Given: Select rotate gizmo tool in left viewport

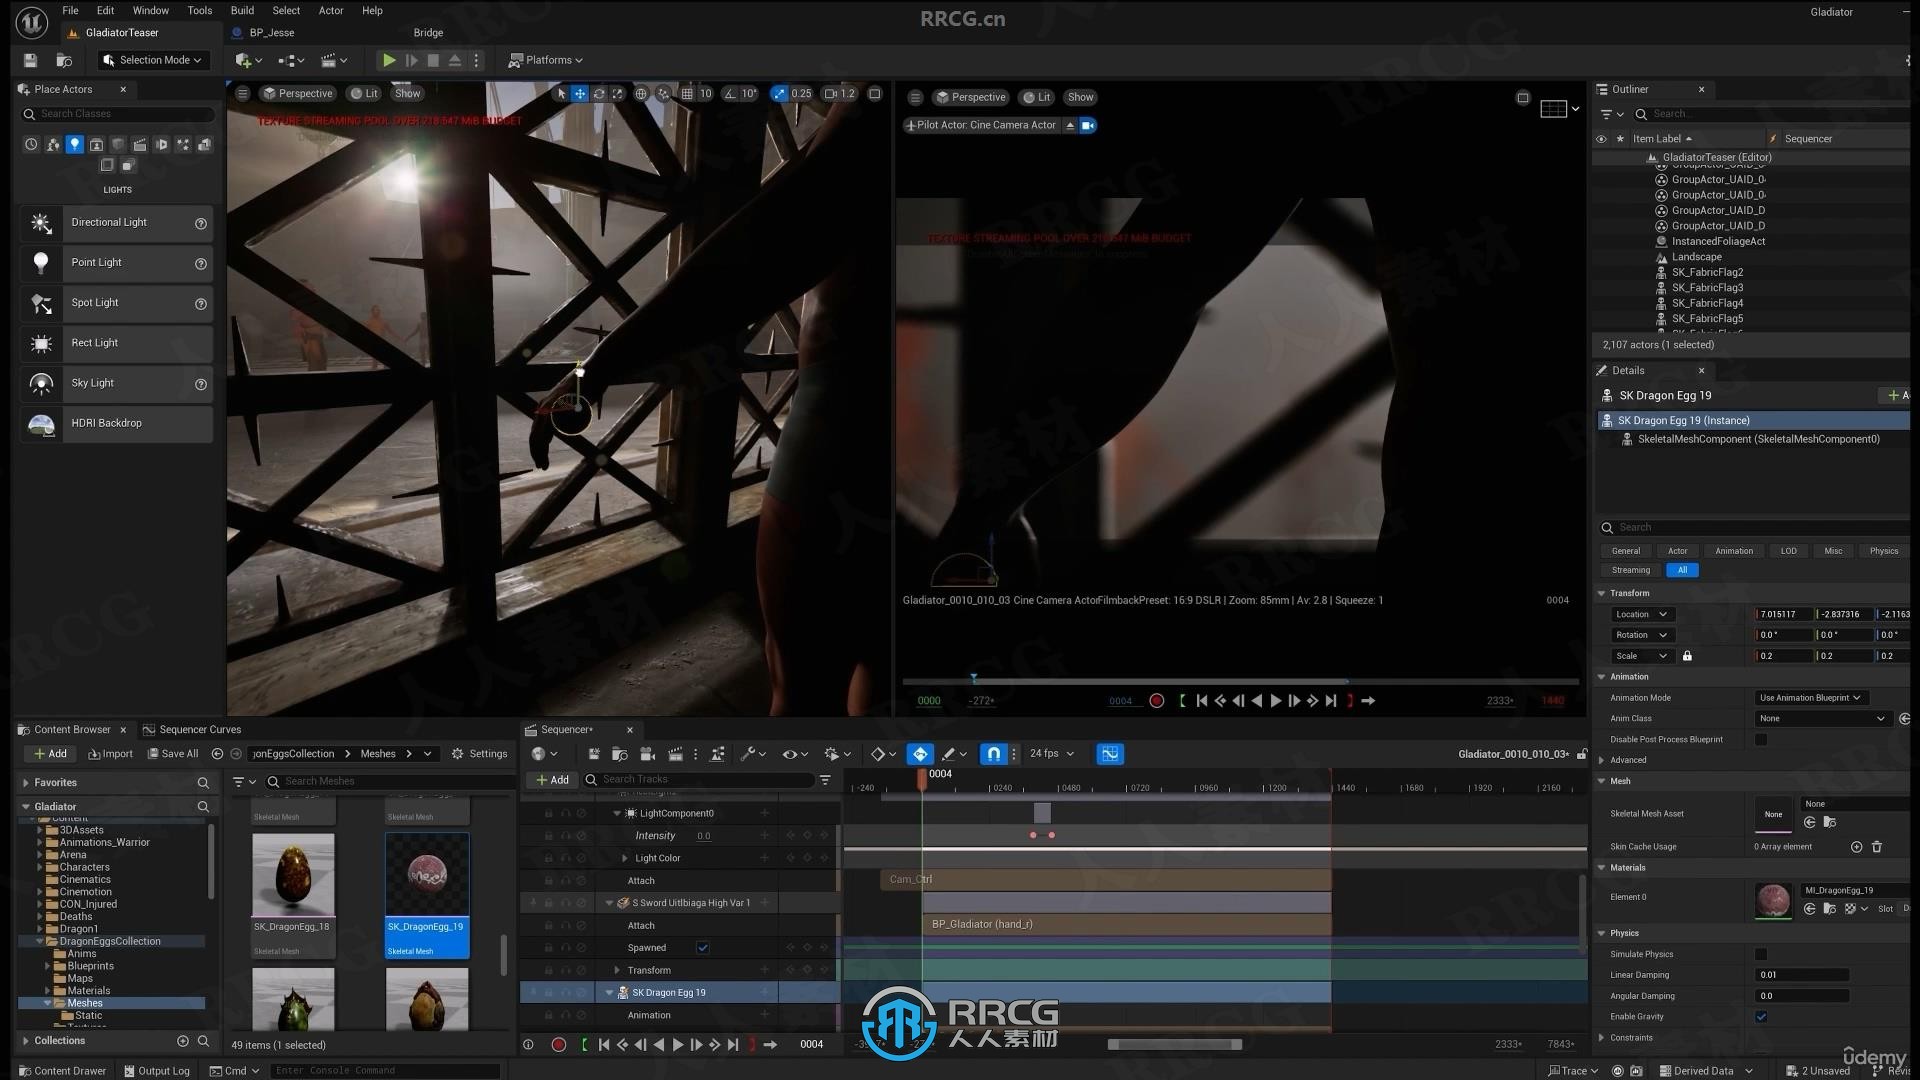Looking at the screenshot, I should tap(599, 94).
